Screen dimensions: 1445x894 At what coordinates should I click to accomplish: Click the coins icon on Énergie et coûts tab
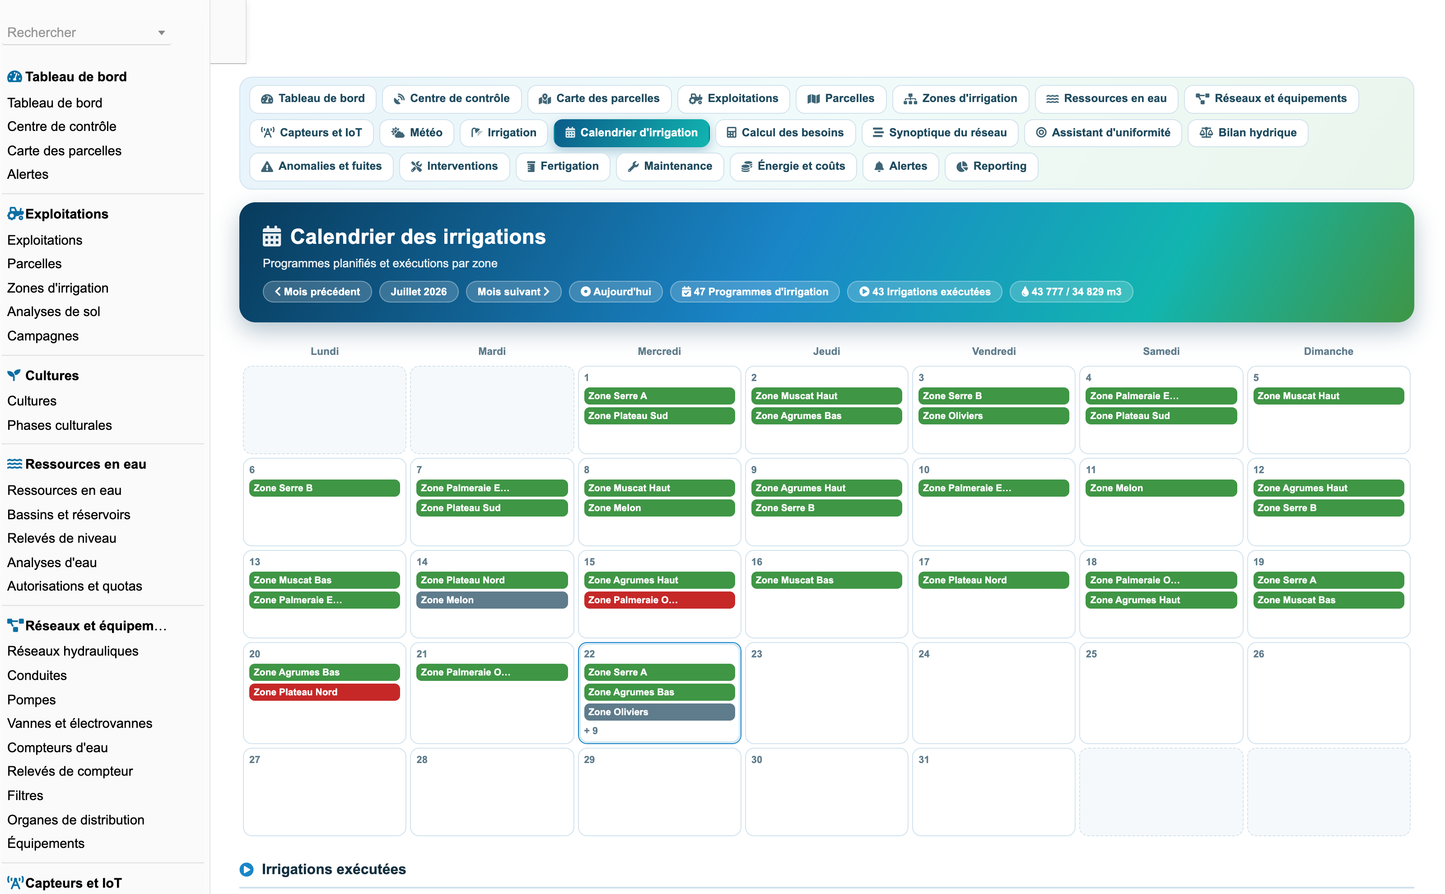click(747, 167)
